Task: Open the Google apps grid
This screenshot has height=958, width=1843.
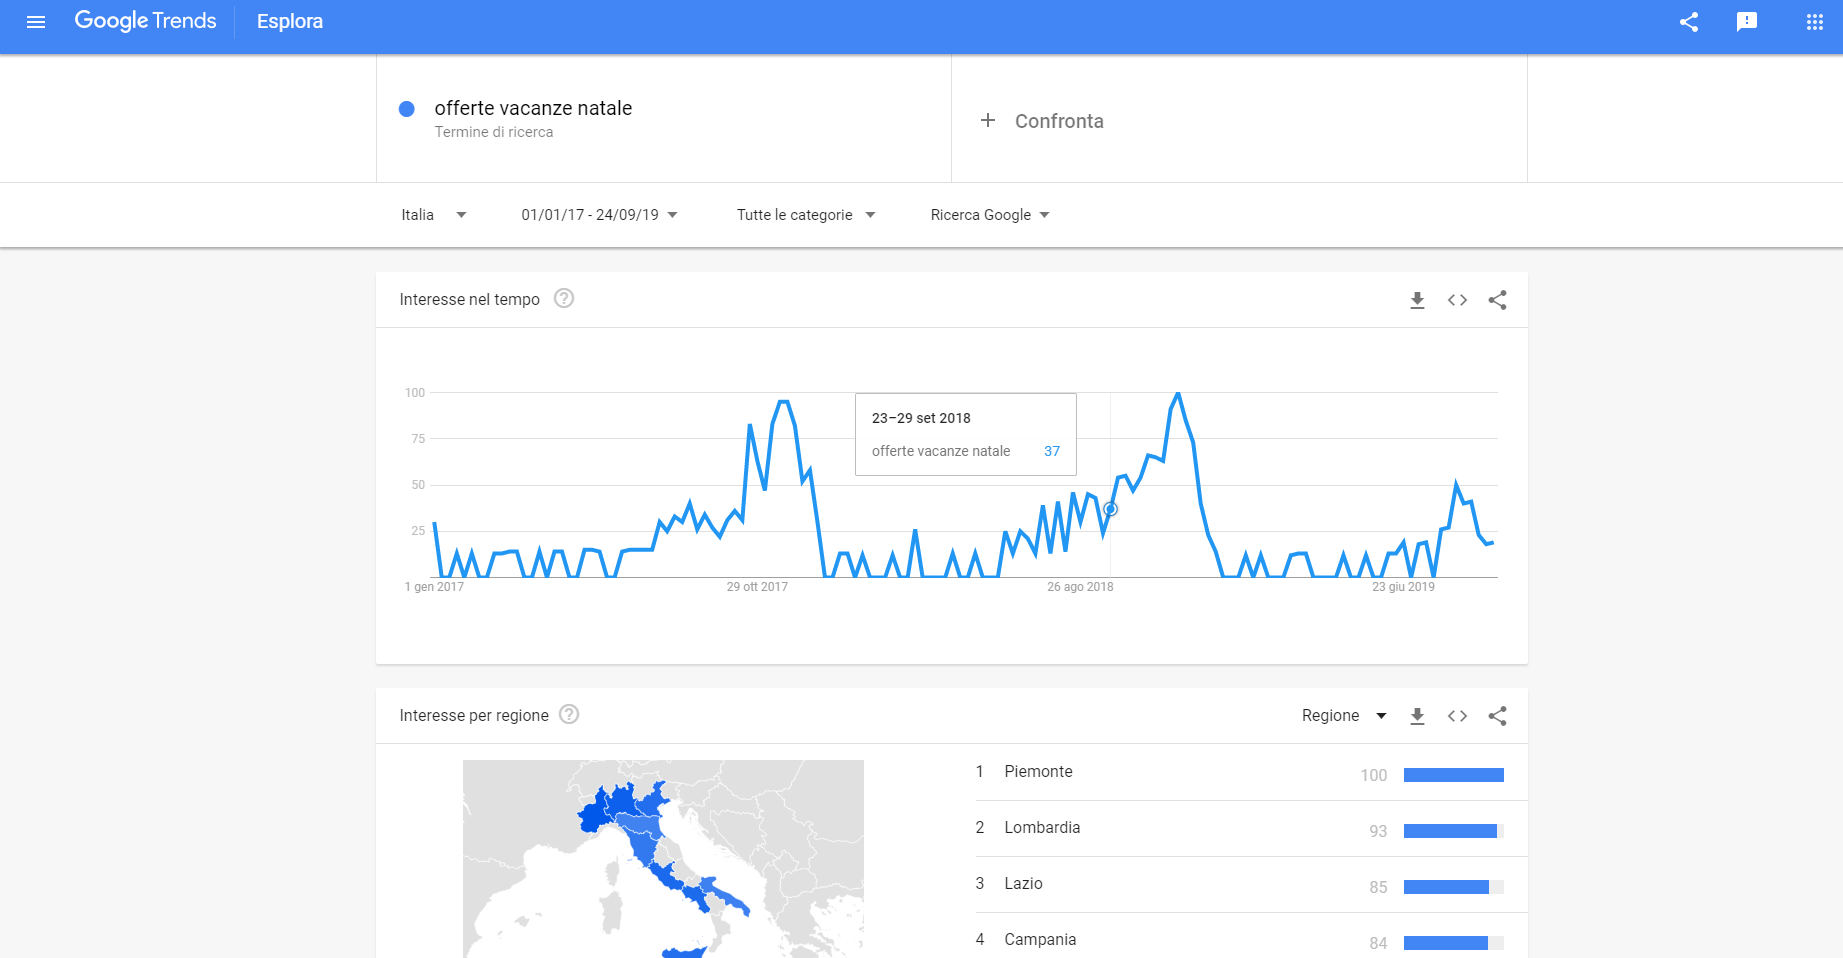Action: click(1814, 22)
